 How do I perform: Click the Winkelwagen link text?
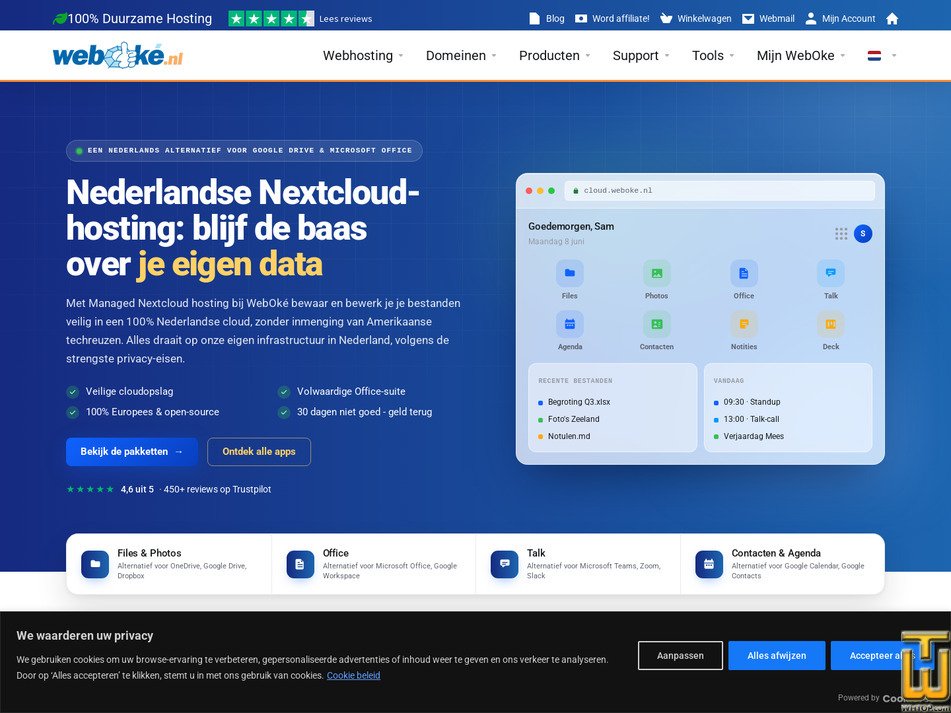[x=704, y=19]
